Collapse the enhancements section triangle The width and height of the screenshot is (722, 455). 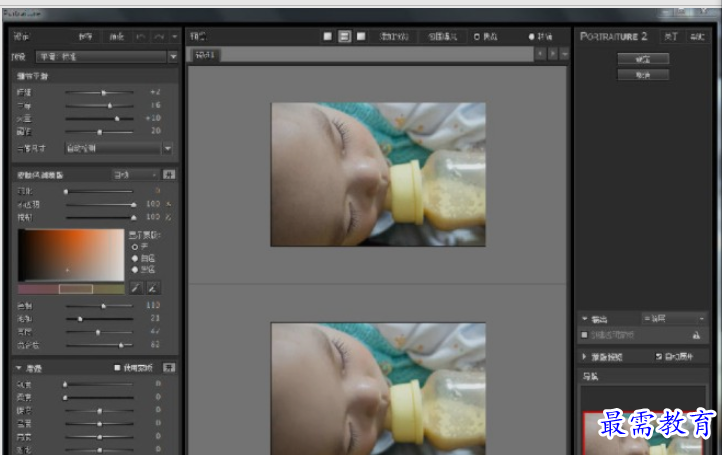[18, 368]
